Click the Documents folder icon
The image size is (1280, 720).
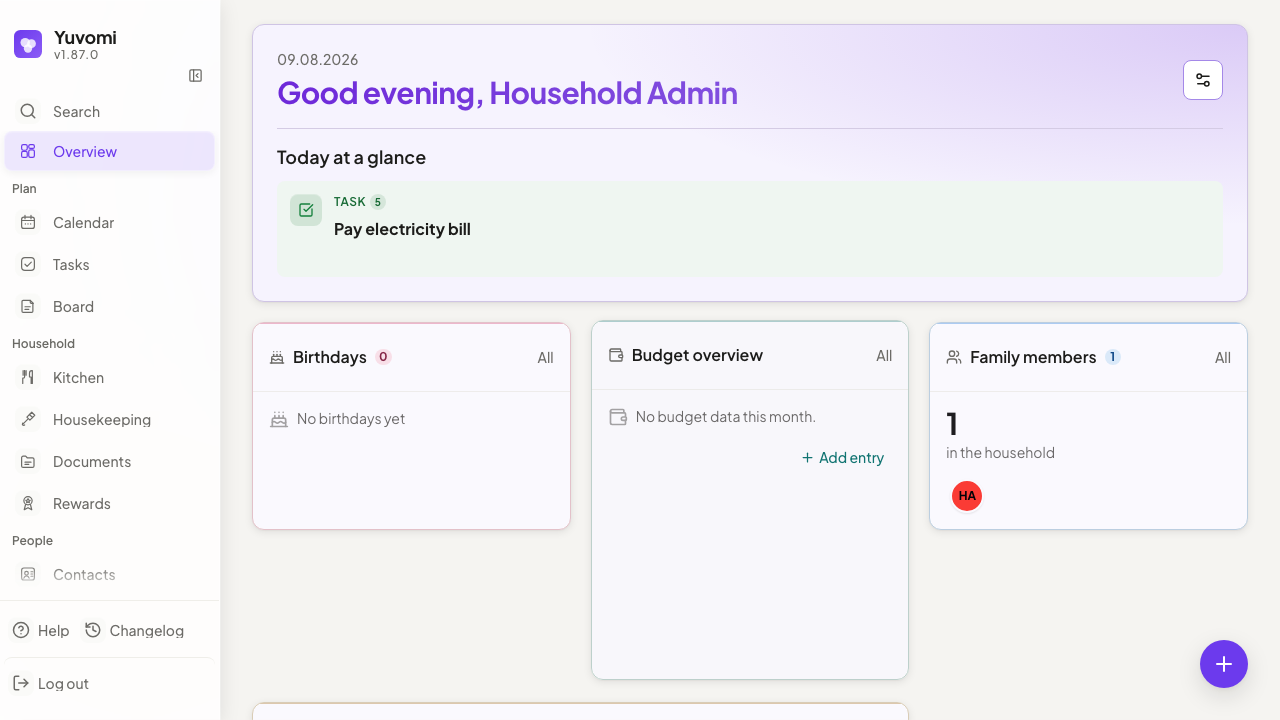point(28,462)
